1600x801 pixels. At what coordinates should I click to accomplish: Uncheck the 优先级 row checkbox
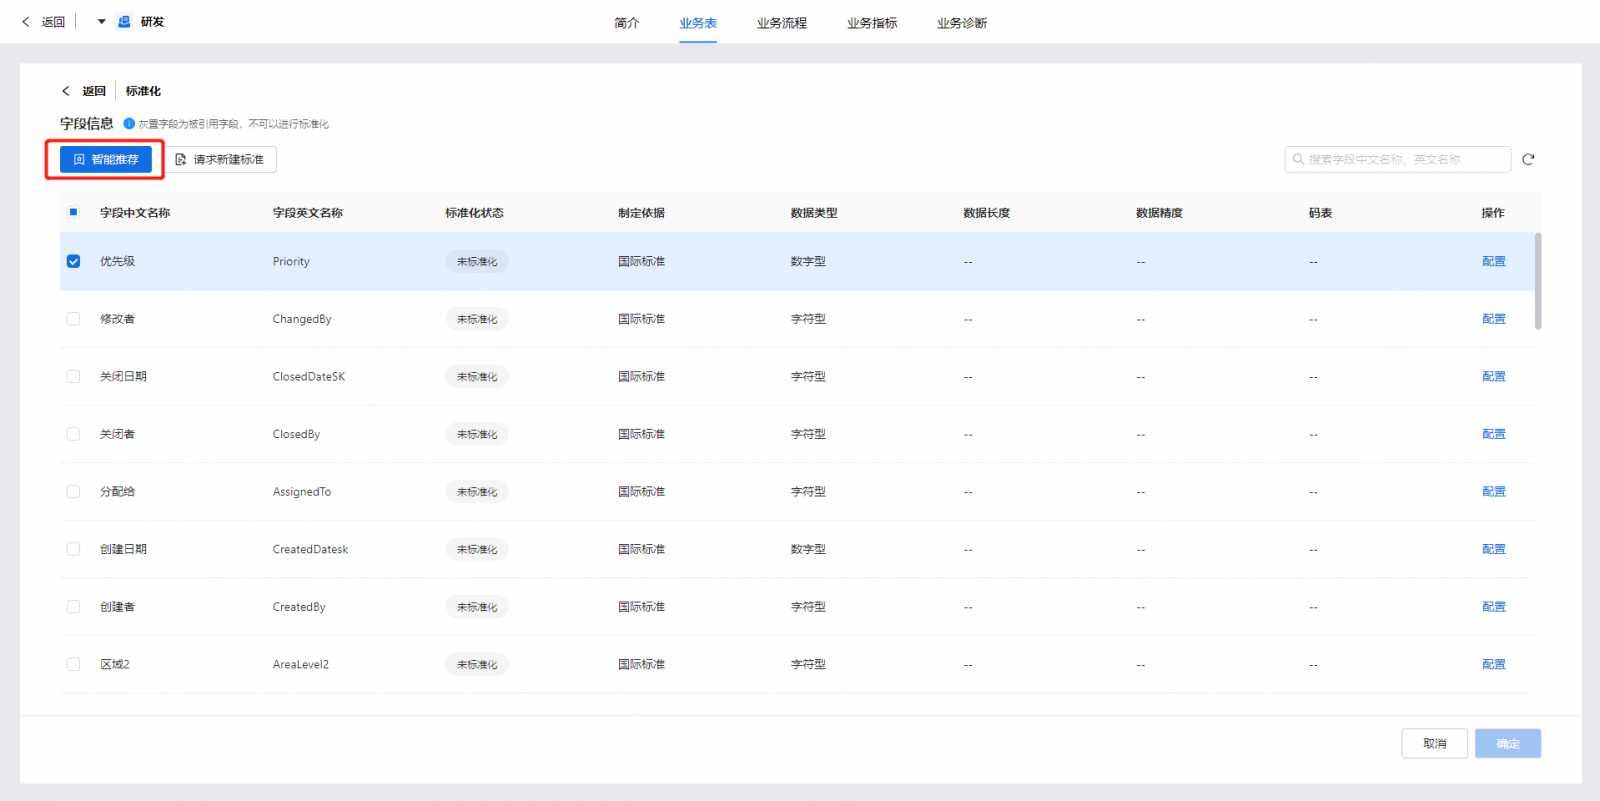tap(73, 261)
